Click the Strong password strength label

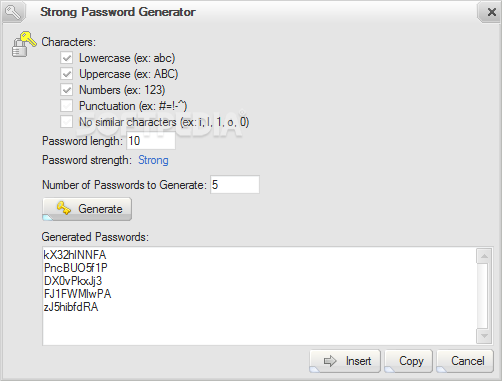click(153, 160)
